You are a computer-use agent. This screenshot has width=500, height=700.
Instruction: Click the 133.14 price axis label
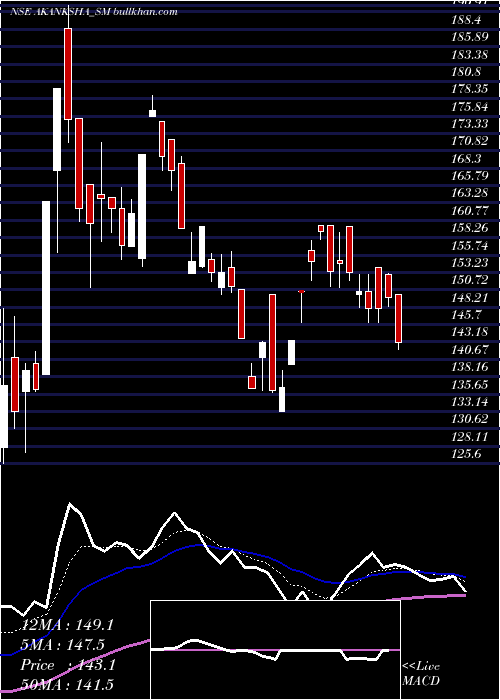click(x=469, y=404)
